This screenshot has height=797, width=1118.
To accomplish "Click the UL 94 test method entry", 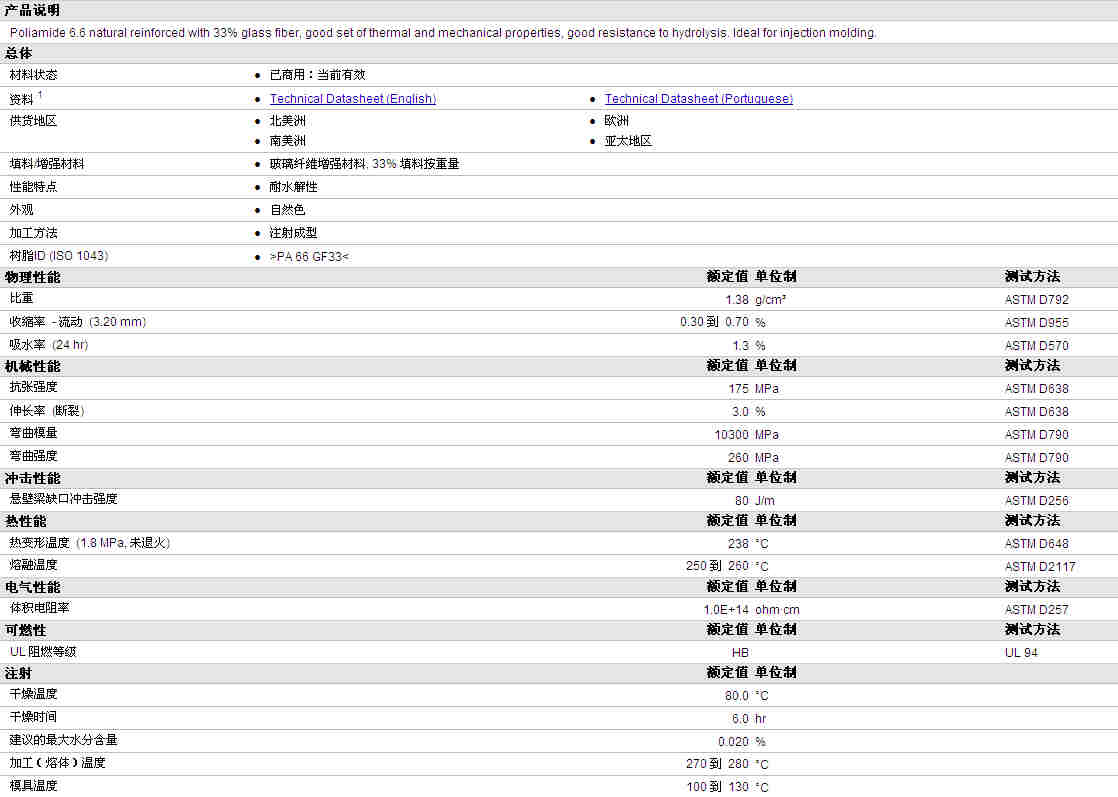I will point(1021,653).
